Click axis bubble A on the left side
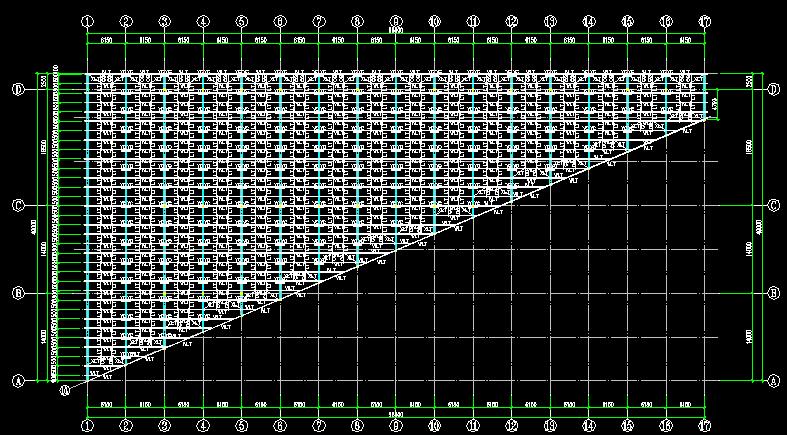Image resolution: width=787 pixels, height=435 pixels. coord(18,381)
